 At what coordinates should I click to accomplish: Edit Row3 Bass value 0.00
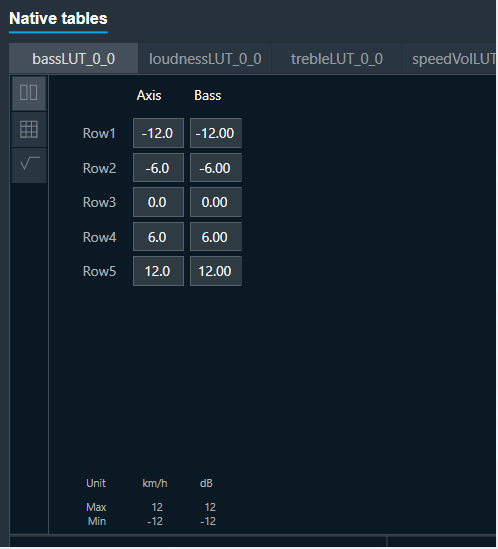coord(216,202)
